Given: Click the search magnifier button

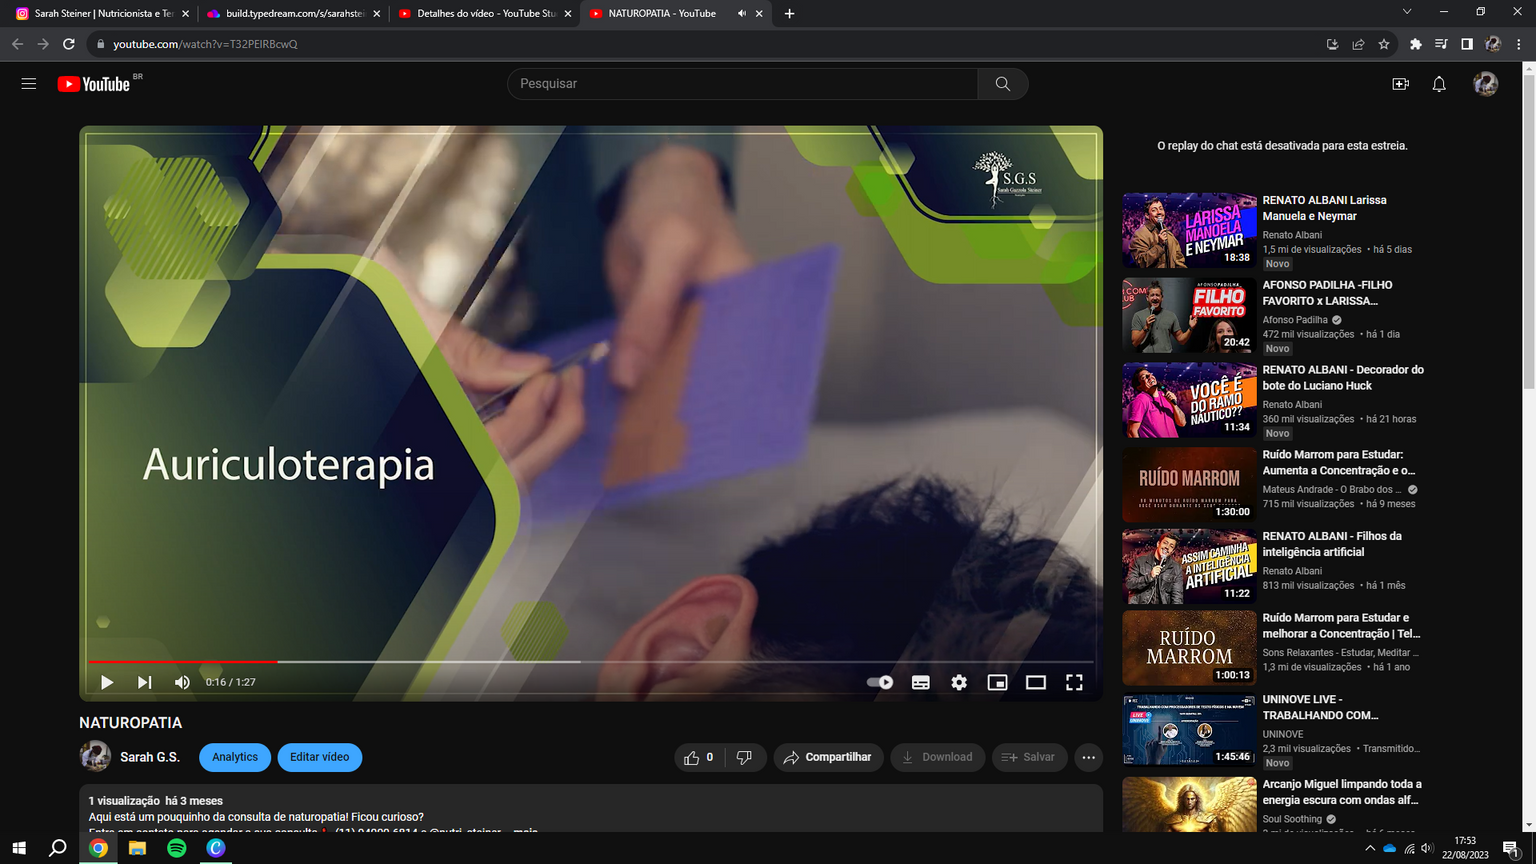Looking at the screenshot, I should 1002,84.
